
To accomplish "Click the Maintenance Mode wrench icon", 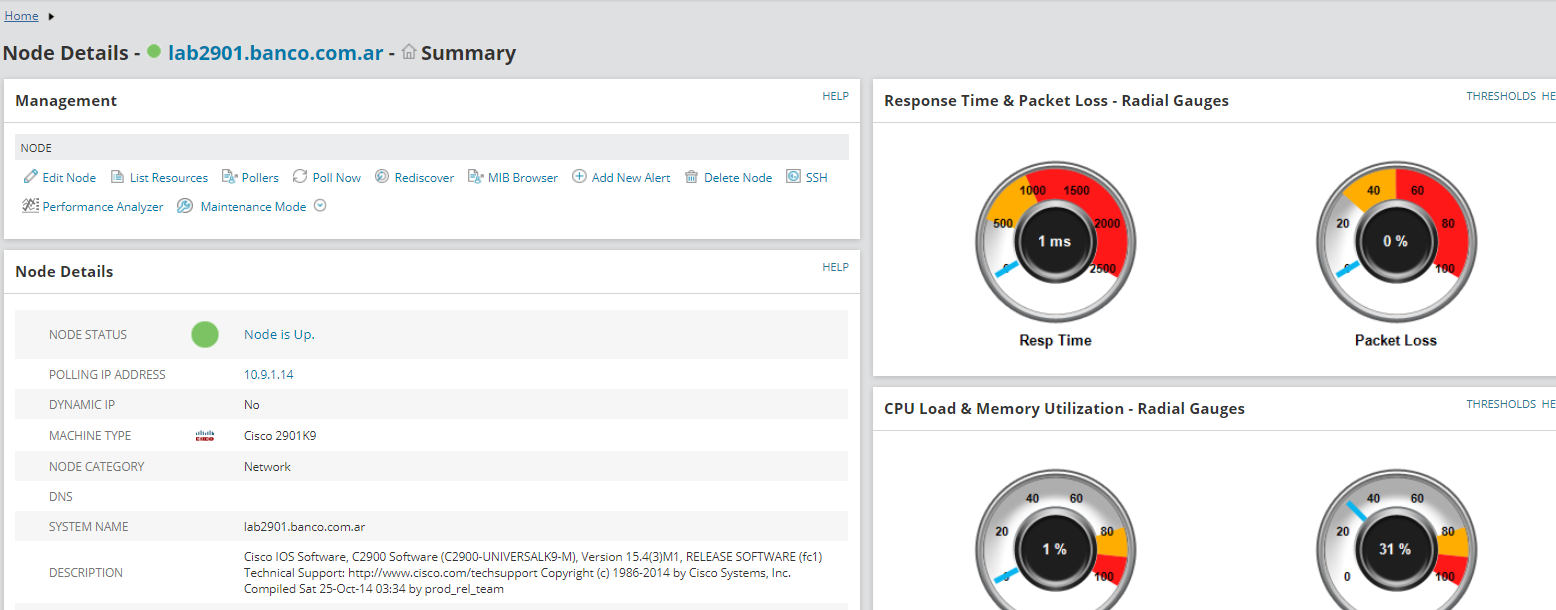I will (x=185, y=206).
